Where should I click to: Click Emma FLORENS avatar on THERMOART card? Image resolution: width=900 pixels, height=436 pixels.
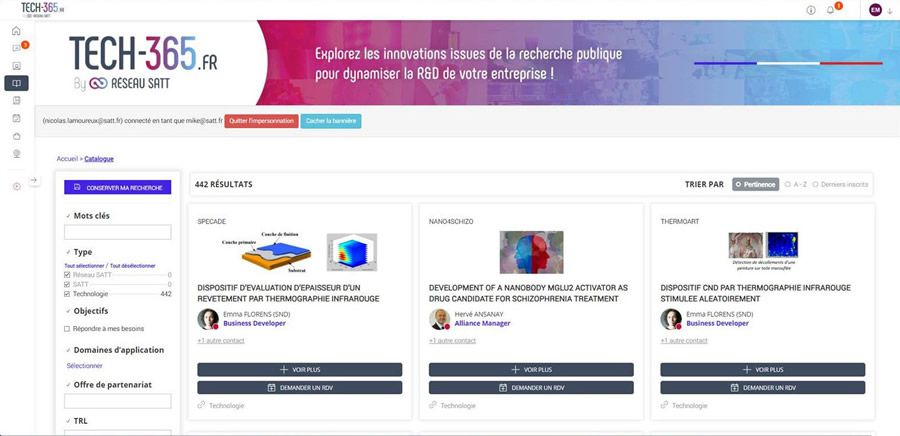[x=671, y=319]
